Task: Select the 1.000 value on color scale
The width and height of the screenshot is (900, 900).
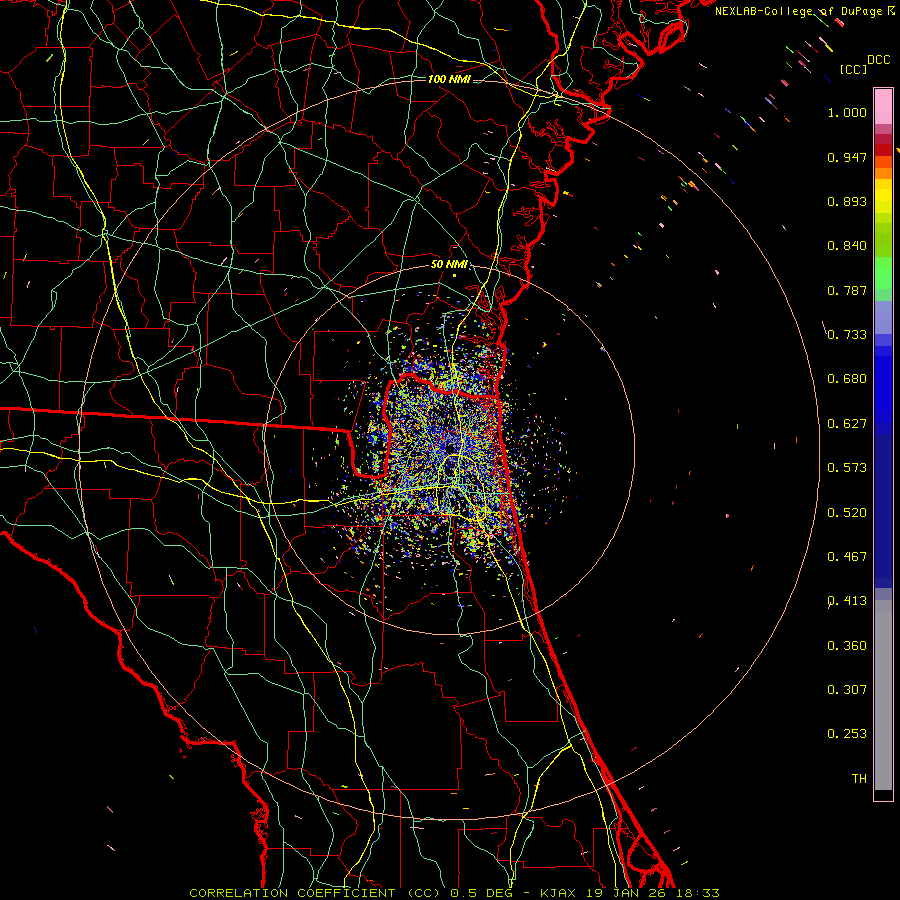Action: click(847, 112)
